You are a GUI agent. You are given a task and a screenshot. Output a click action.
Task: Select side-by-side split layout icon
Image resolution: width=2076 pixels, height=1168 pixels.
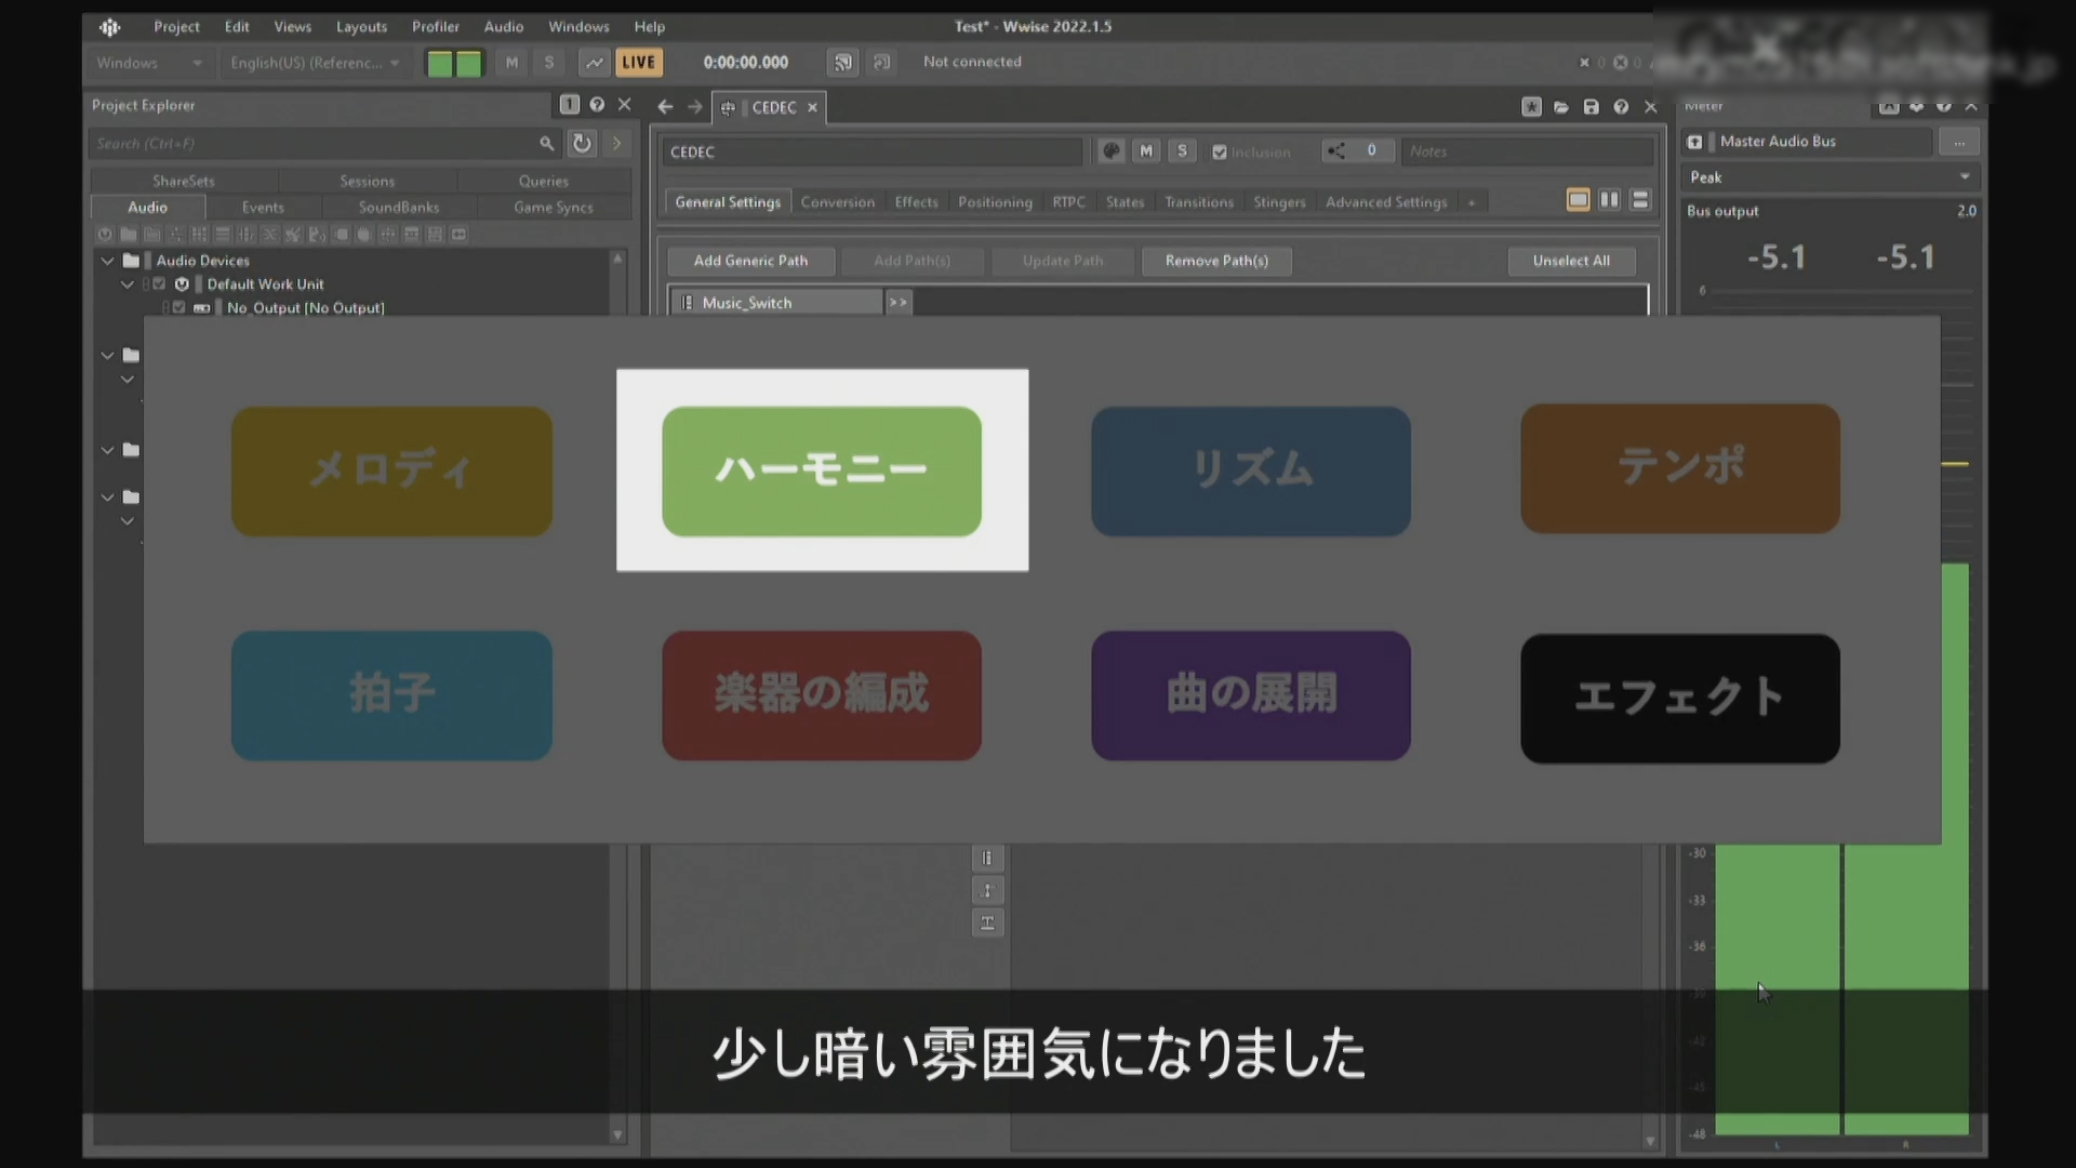pos(1609,200)
